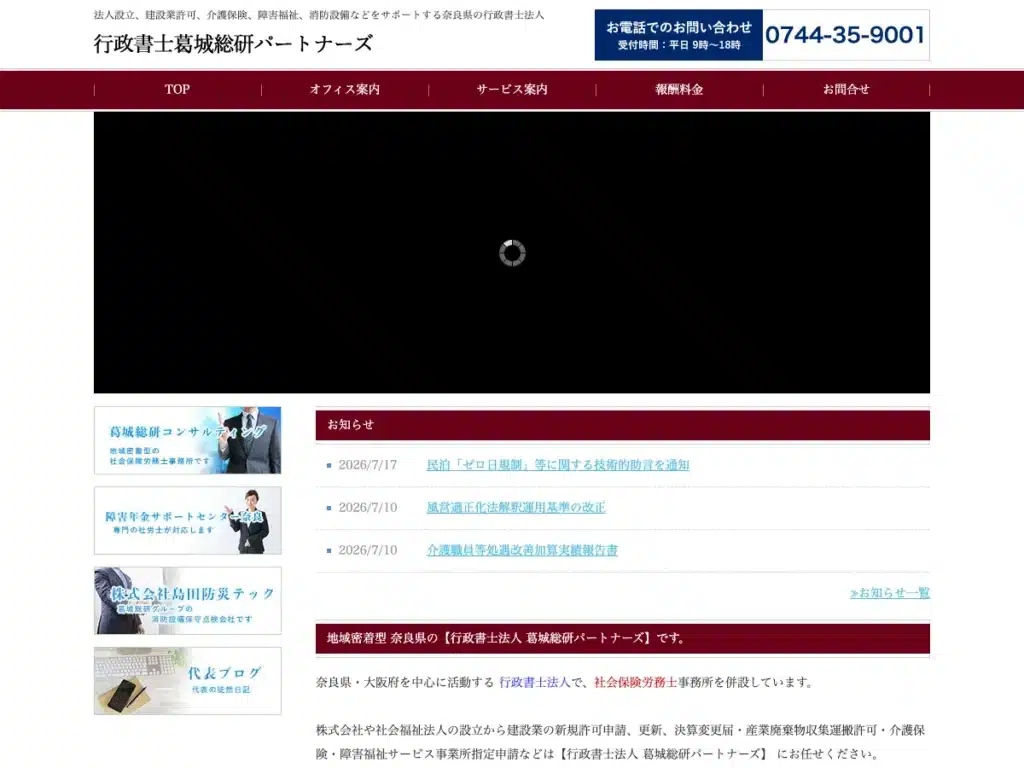Click the date 2026/7/17 in the news list

pos(368,465)
